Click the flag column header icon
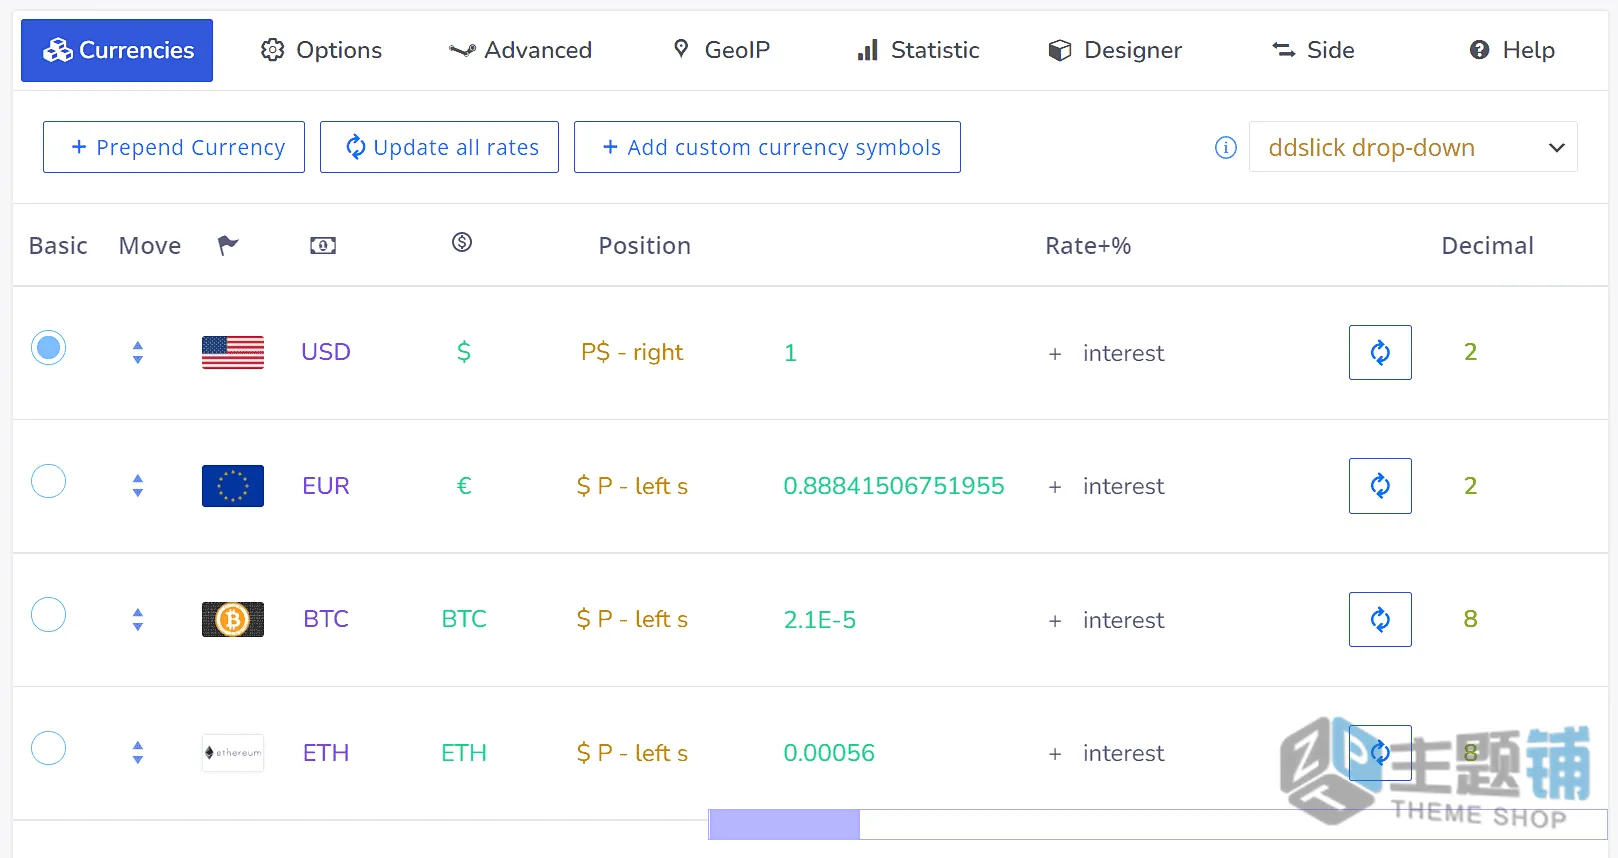Screen dimensions: 1618x858 pos(228,245)
